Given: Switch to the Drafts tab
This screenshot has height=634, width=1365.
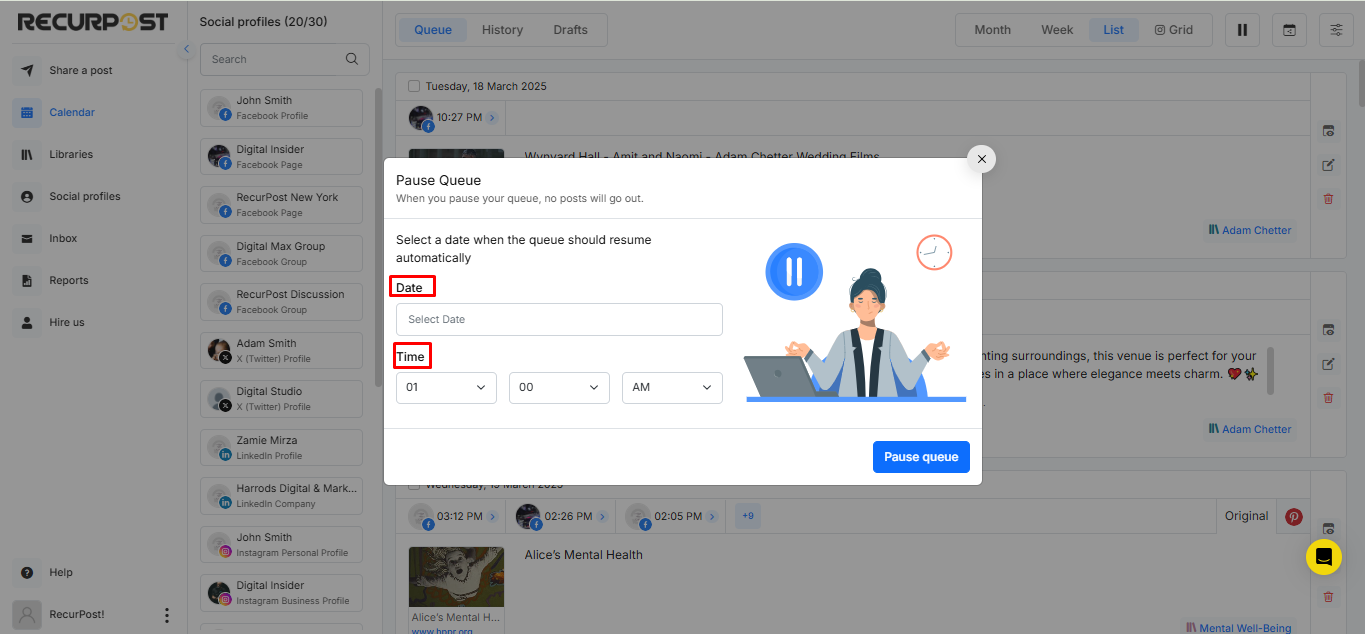Looking at the screenshot, I should [571, 30].
